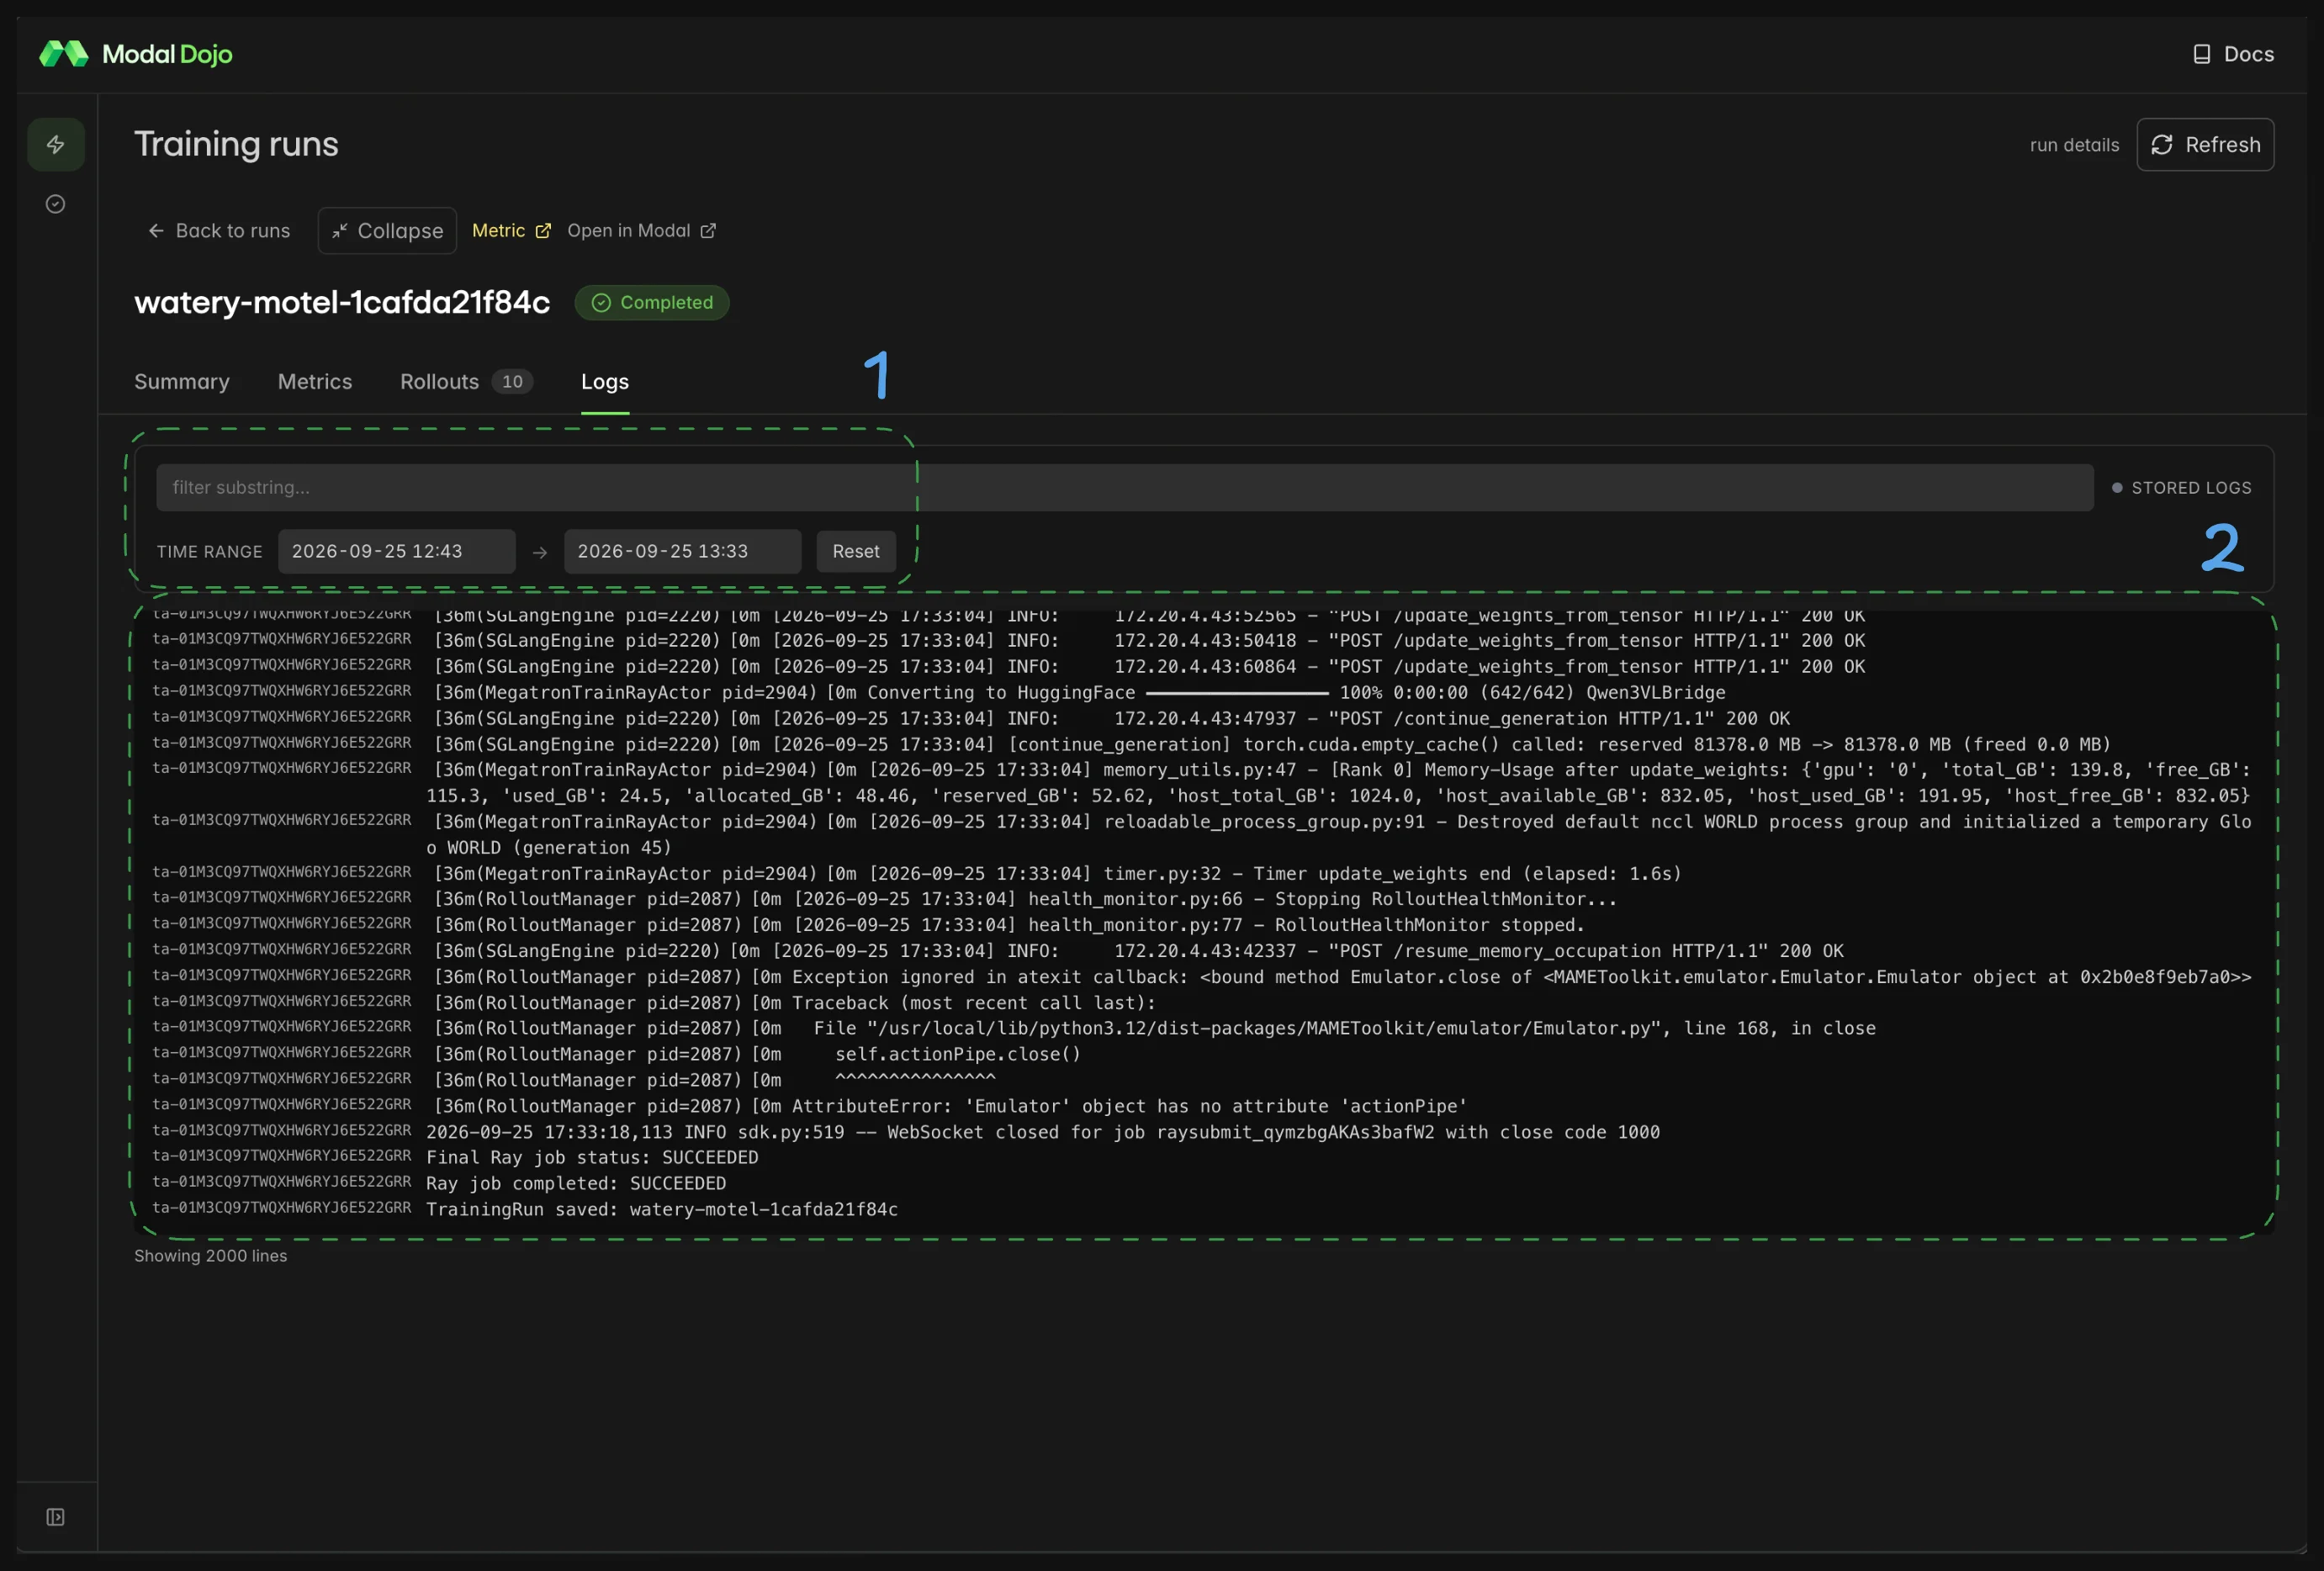Click 'Timer update_weights end' log line

1058,874
